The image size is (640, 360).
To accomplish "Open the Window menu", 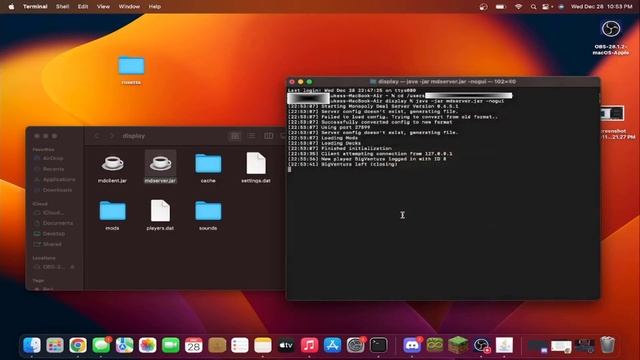I will [129, 7].
